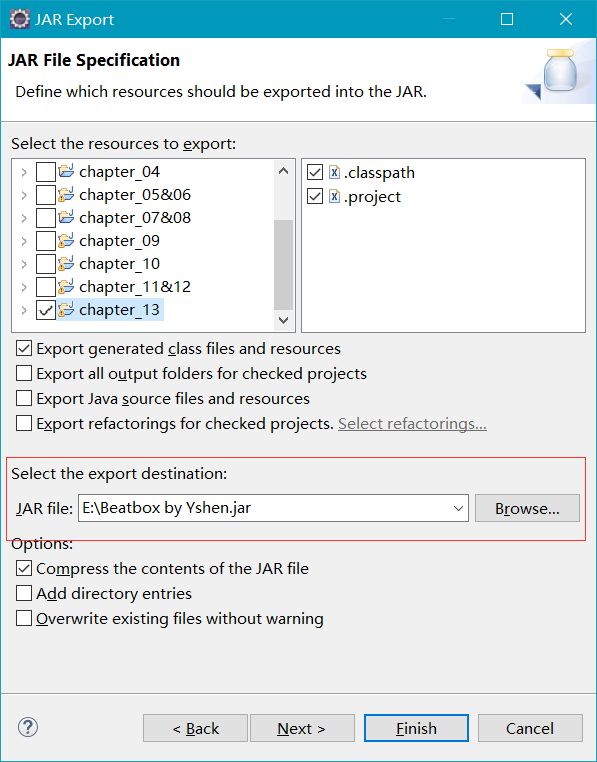
Task: Click the chapter_10 project folder icon
Action: tap(66, 263)
